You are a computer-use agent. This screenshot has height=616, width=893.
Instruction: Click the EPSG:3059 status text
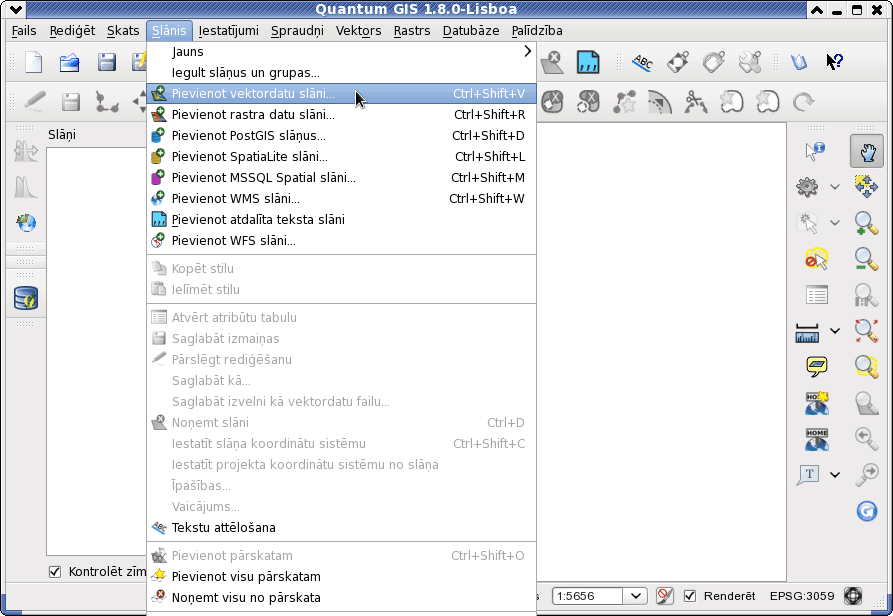802,596
